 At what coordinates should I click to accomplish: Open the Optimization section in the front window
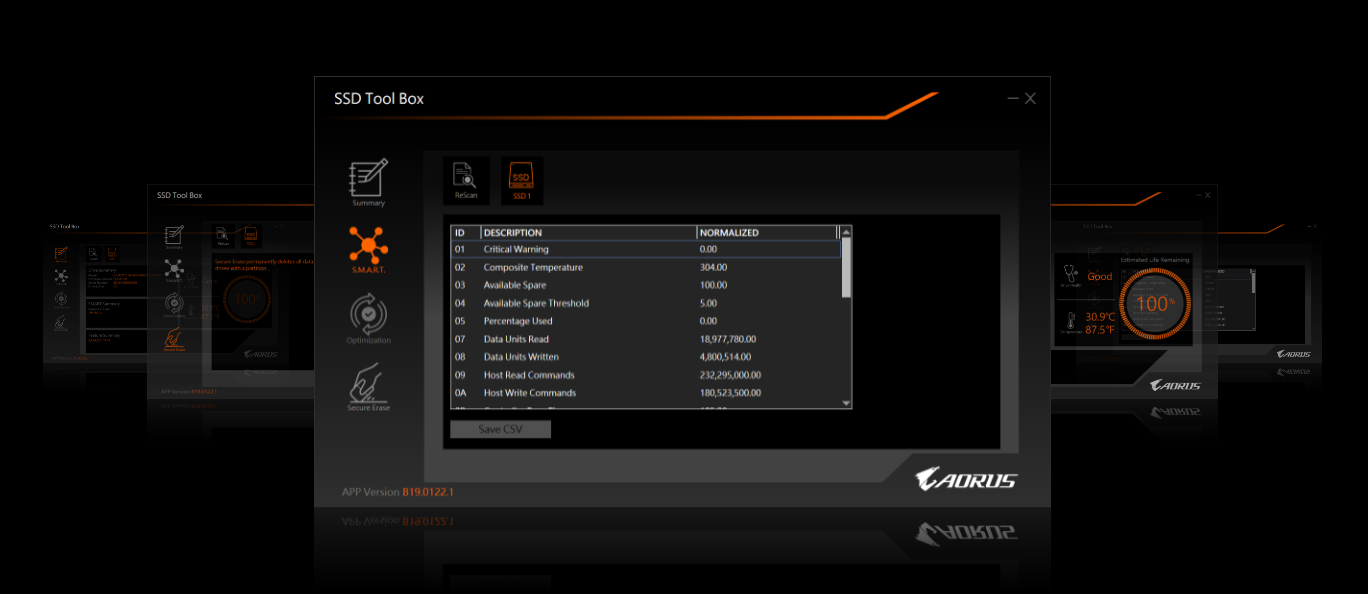pos(368,316)
